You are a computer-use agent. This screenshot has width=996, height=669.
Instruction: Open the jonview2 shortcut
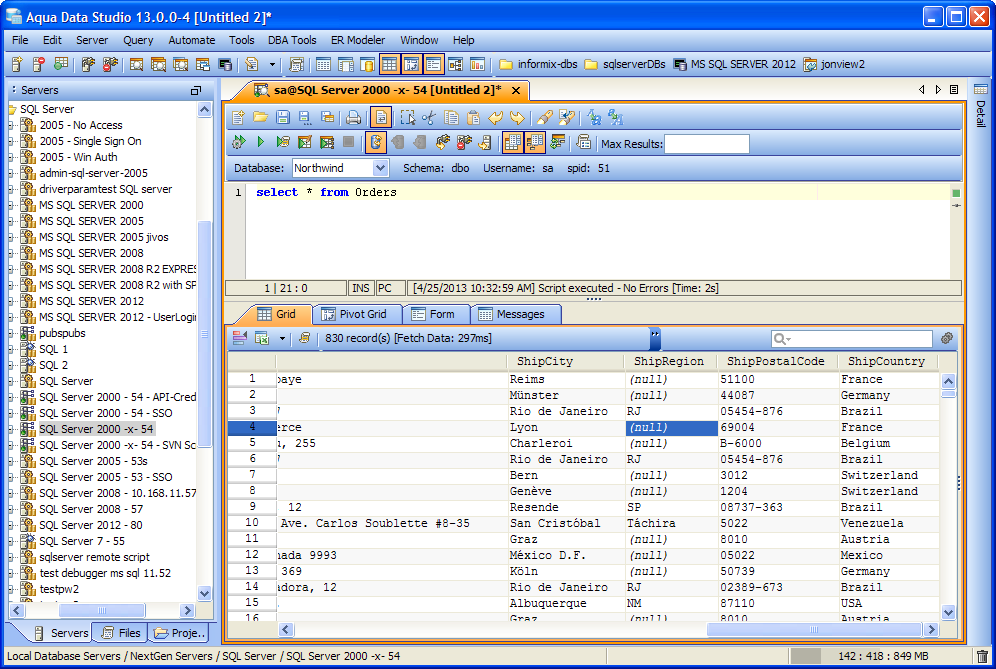click(834, 64)
